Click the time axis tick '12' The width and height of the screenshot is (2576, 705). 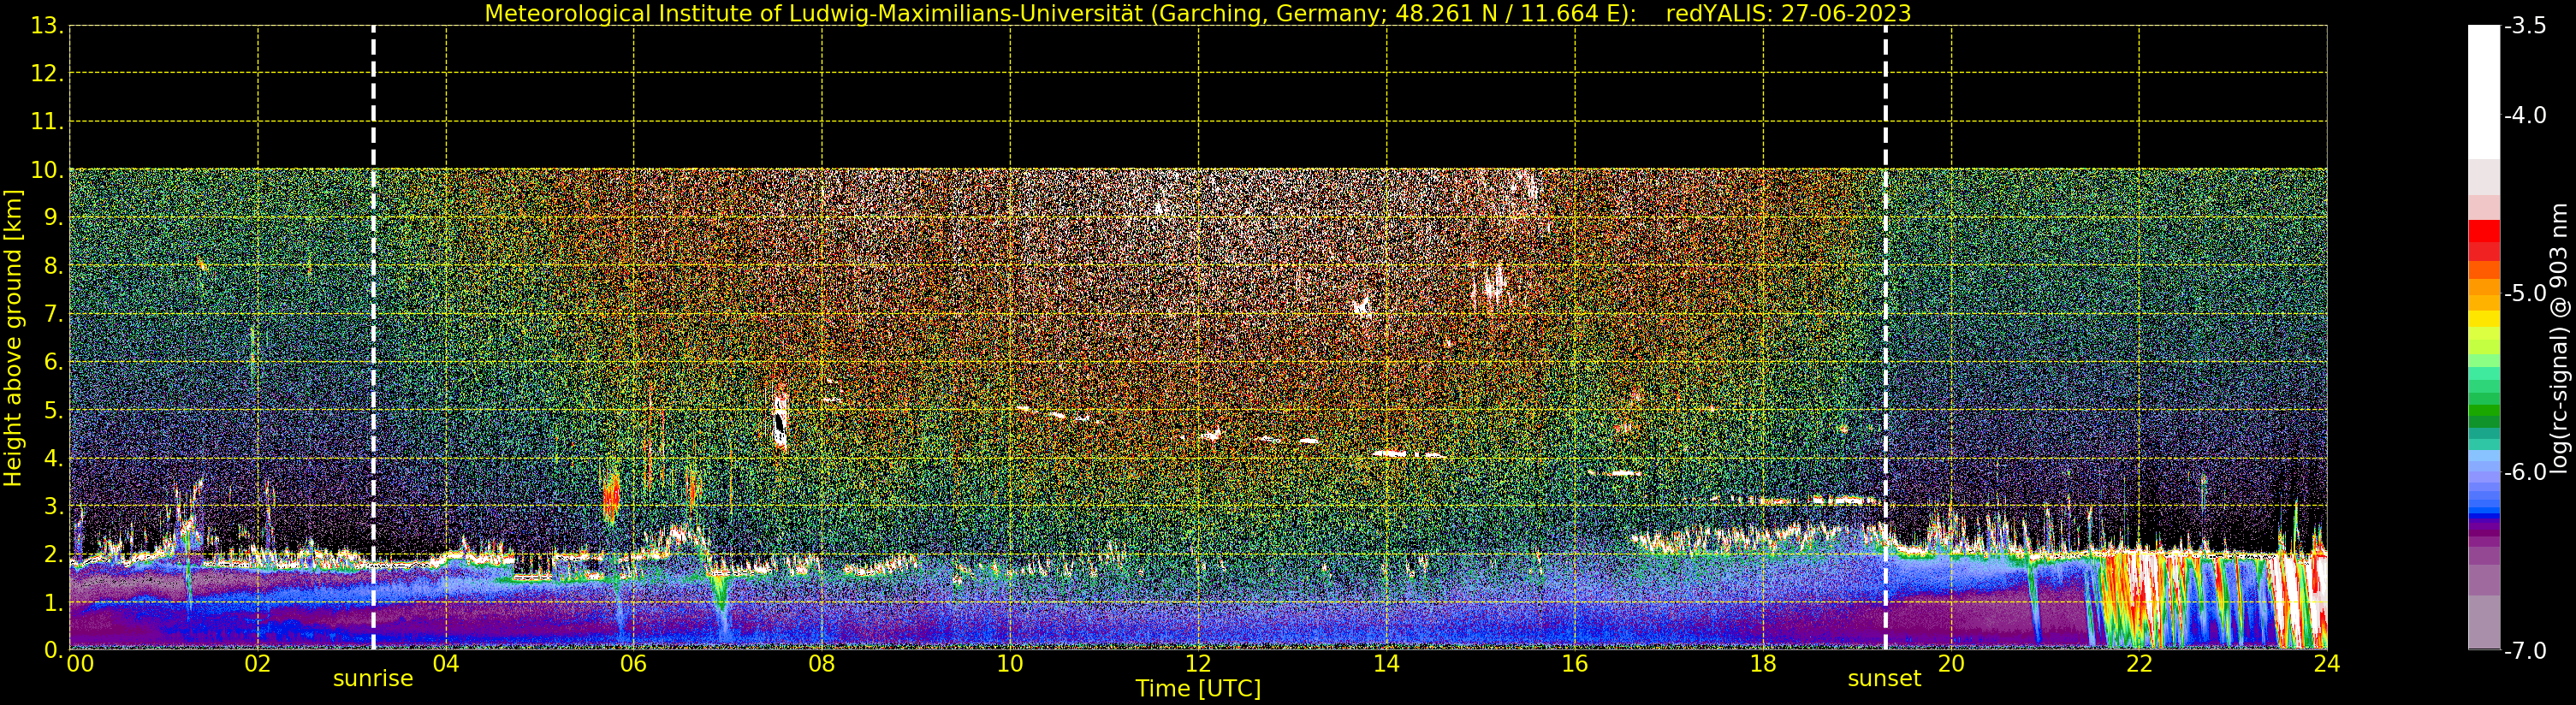1198,664
